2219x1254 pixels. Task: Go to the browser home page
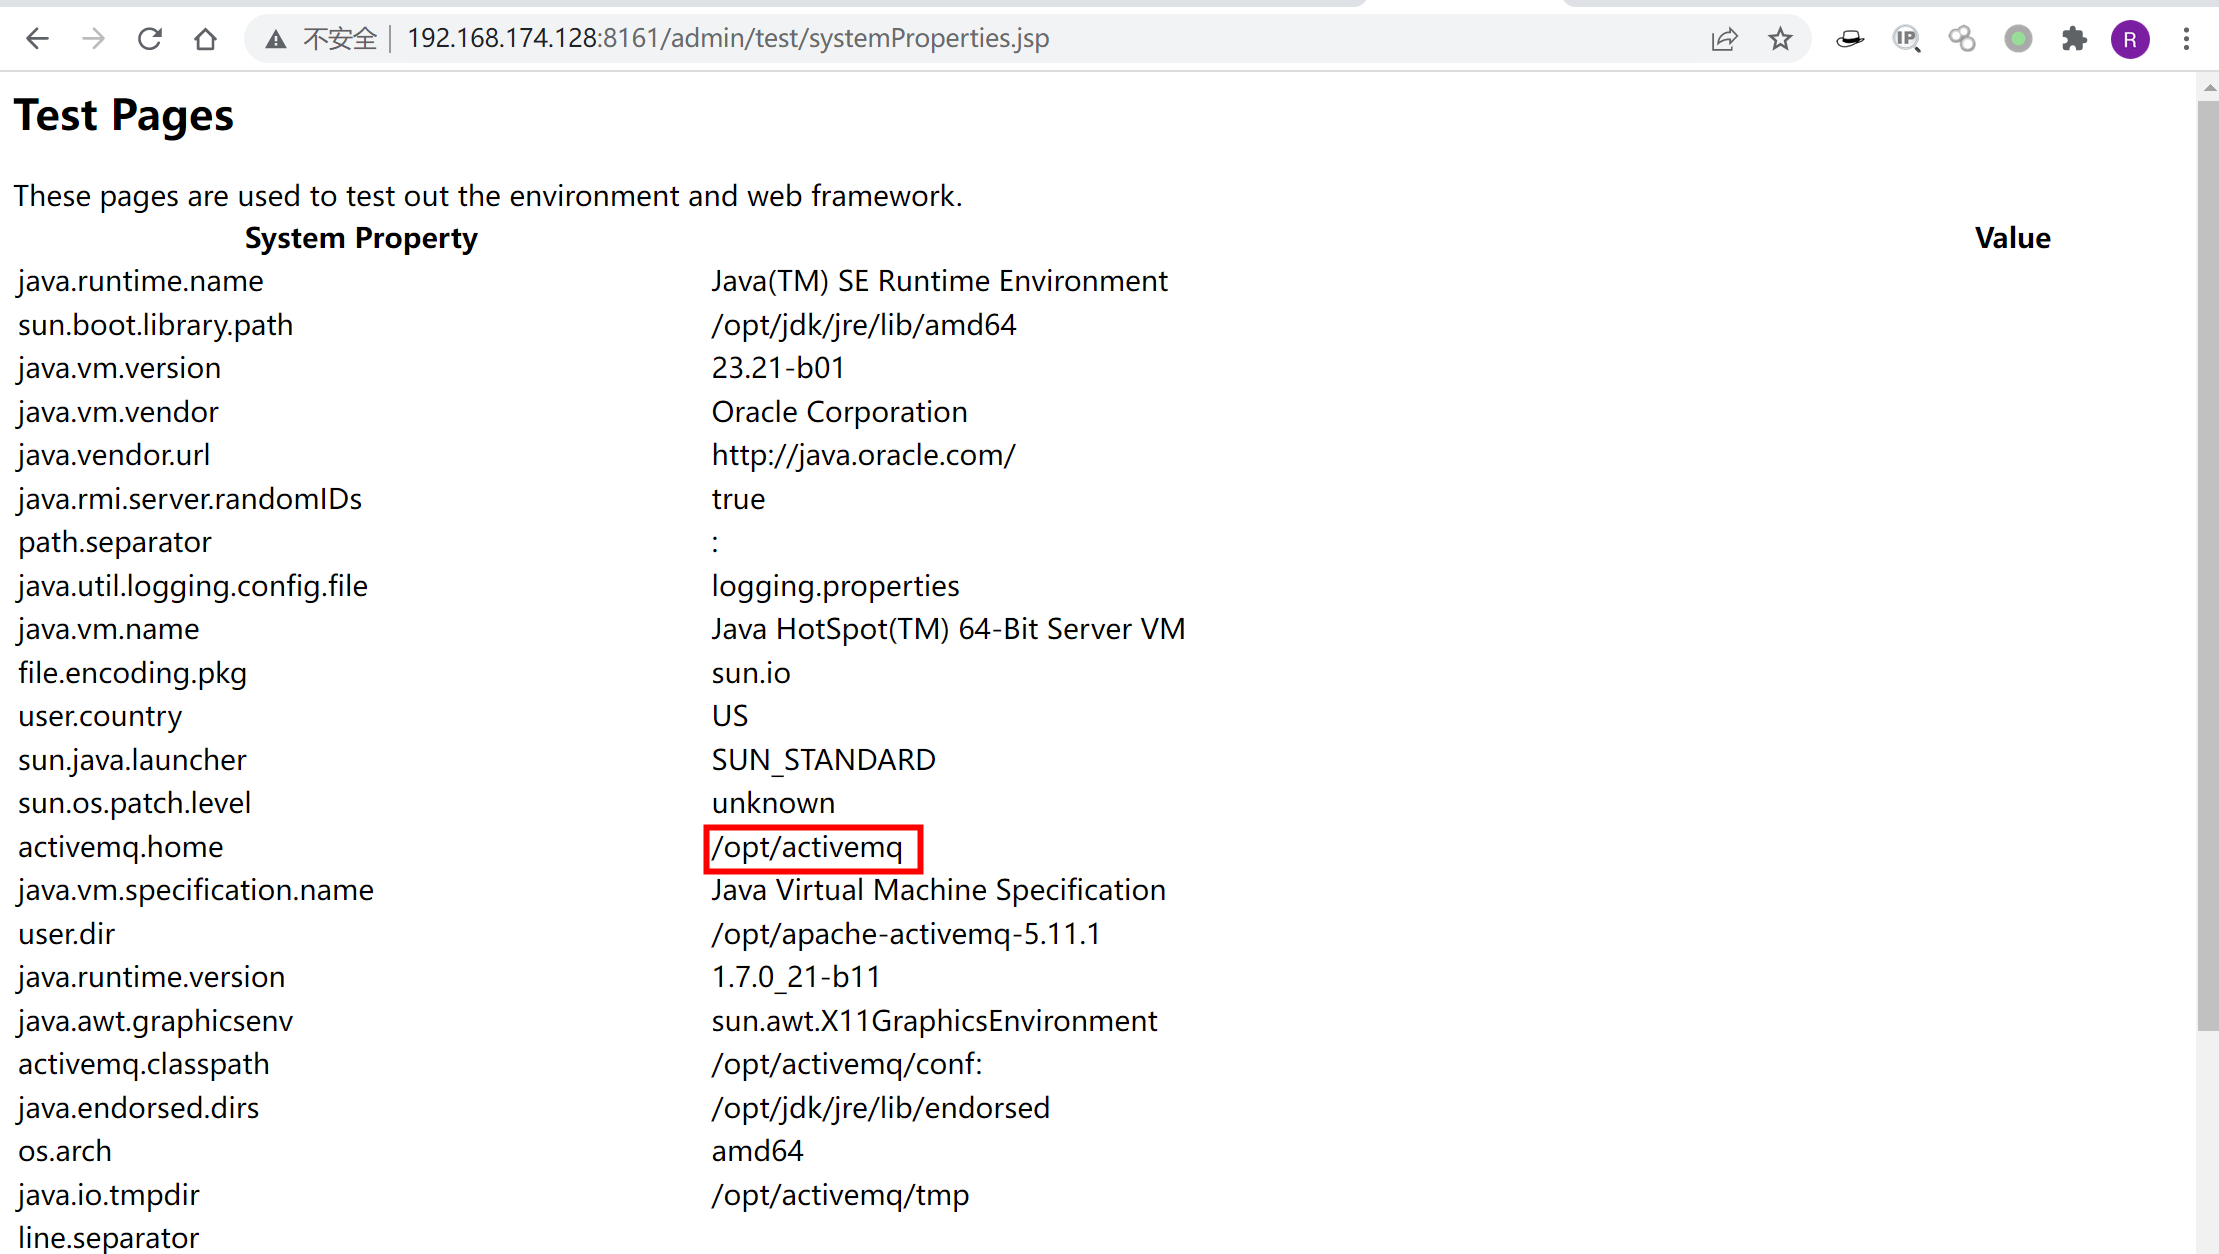point(205,39)
